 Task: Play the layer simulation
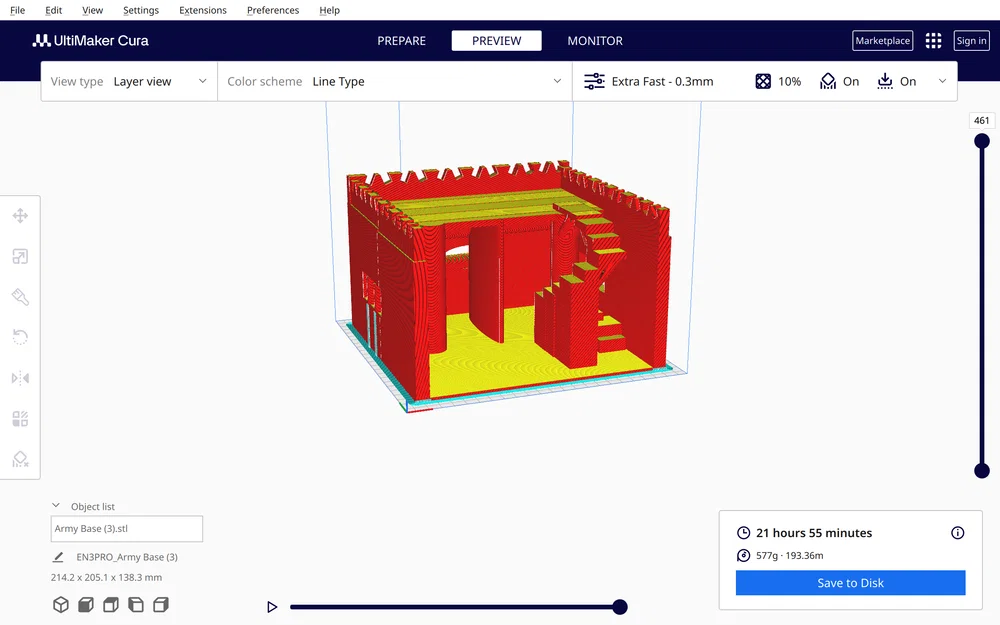pyautogui.click(x=272, y=607)
